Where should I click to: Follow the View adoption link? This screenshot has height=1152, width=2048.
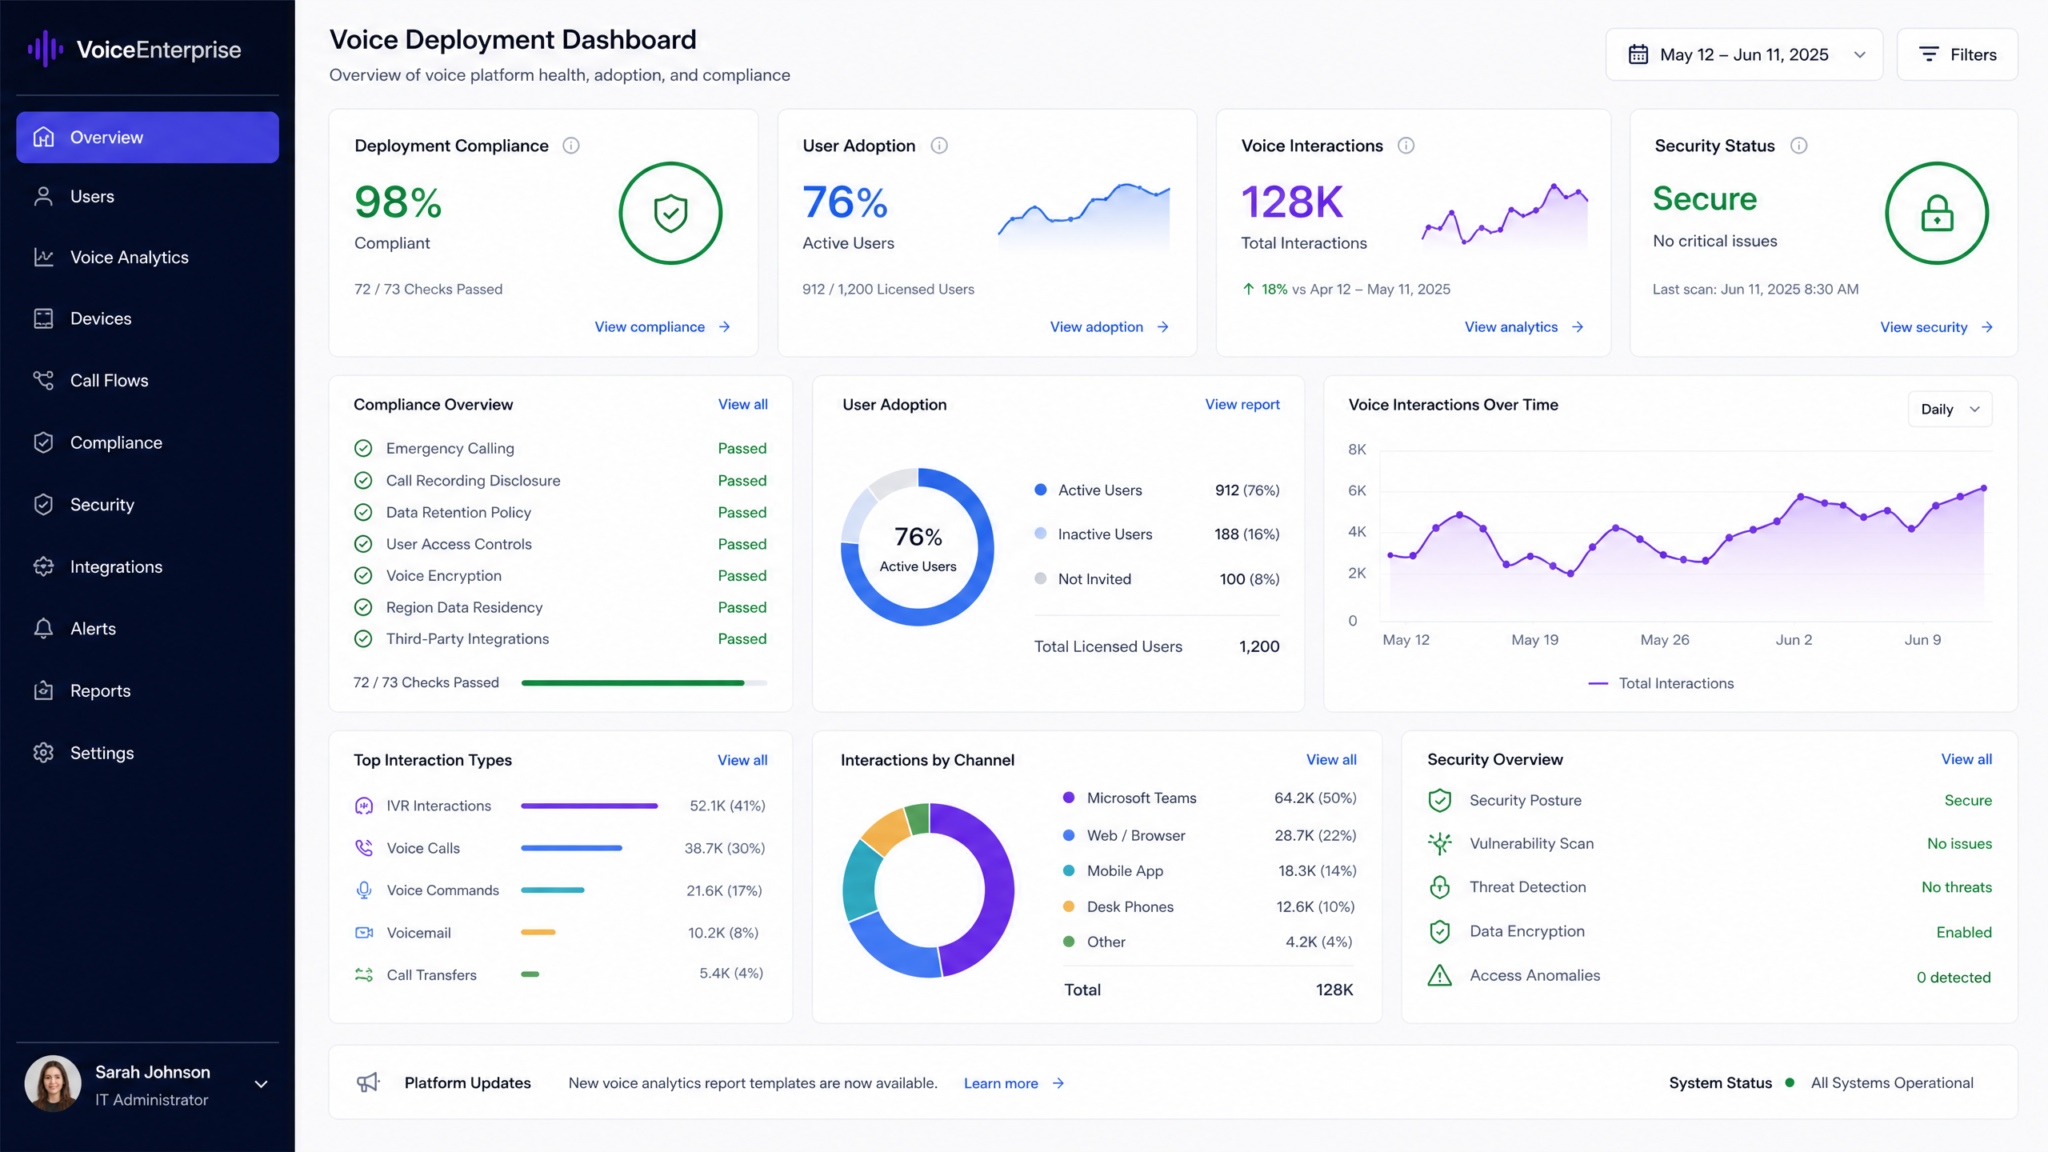pos(1109,327)
